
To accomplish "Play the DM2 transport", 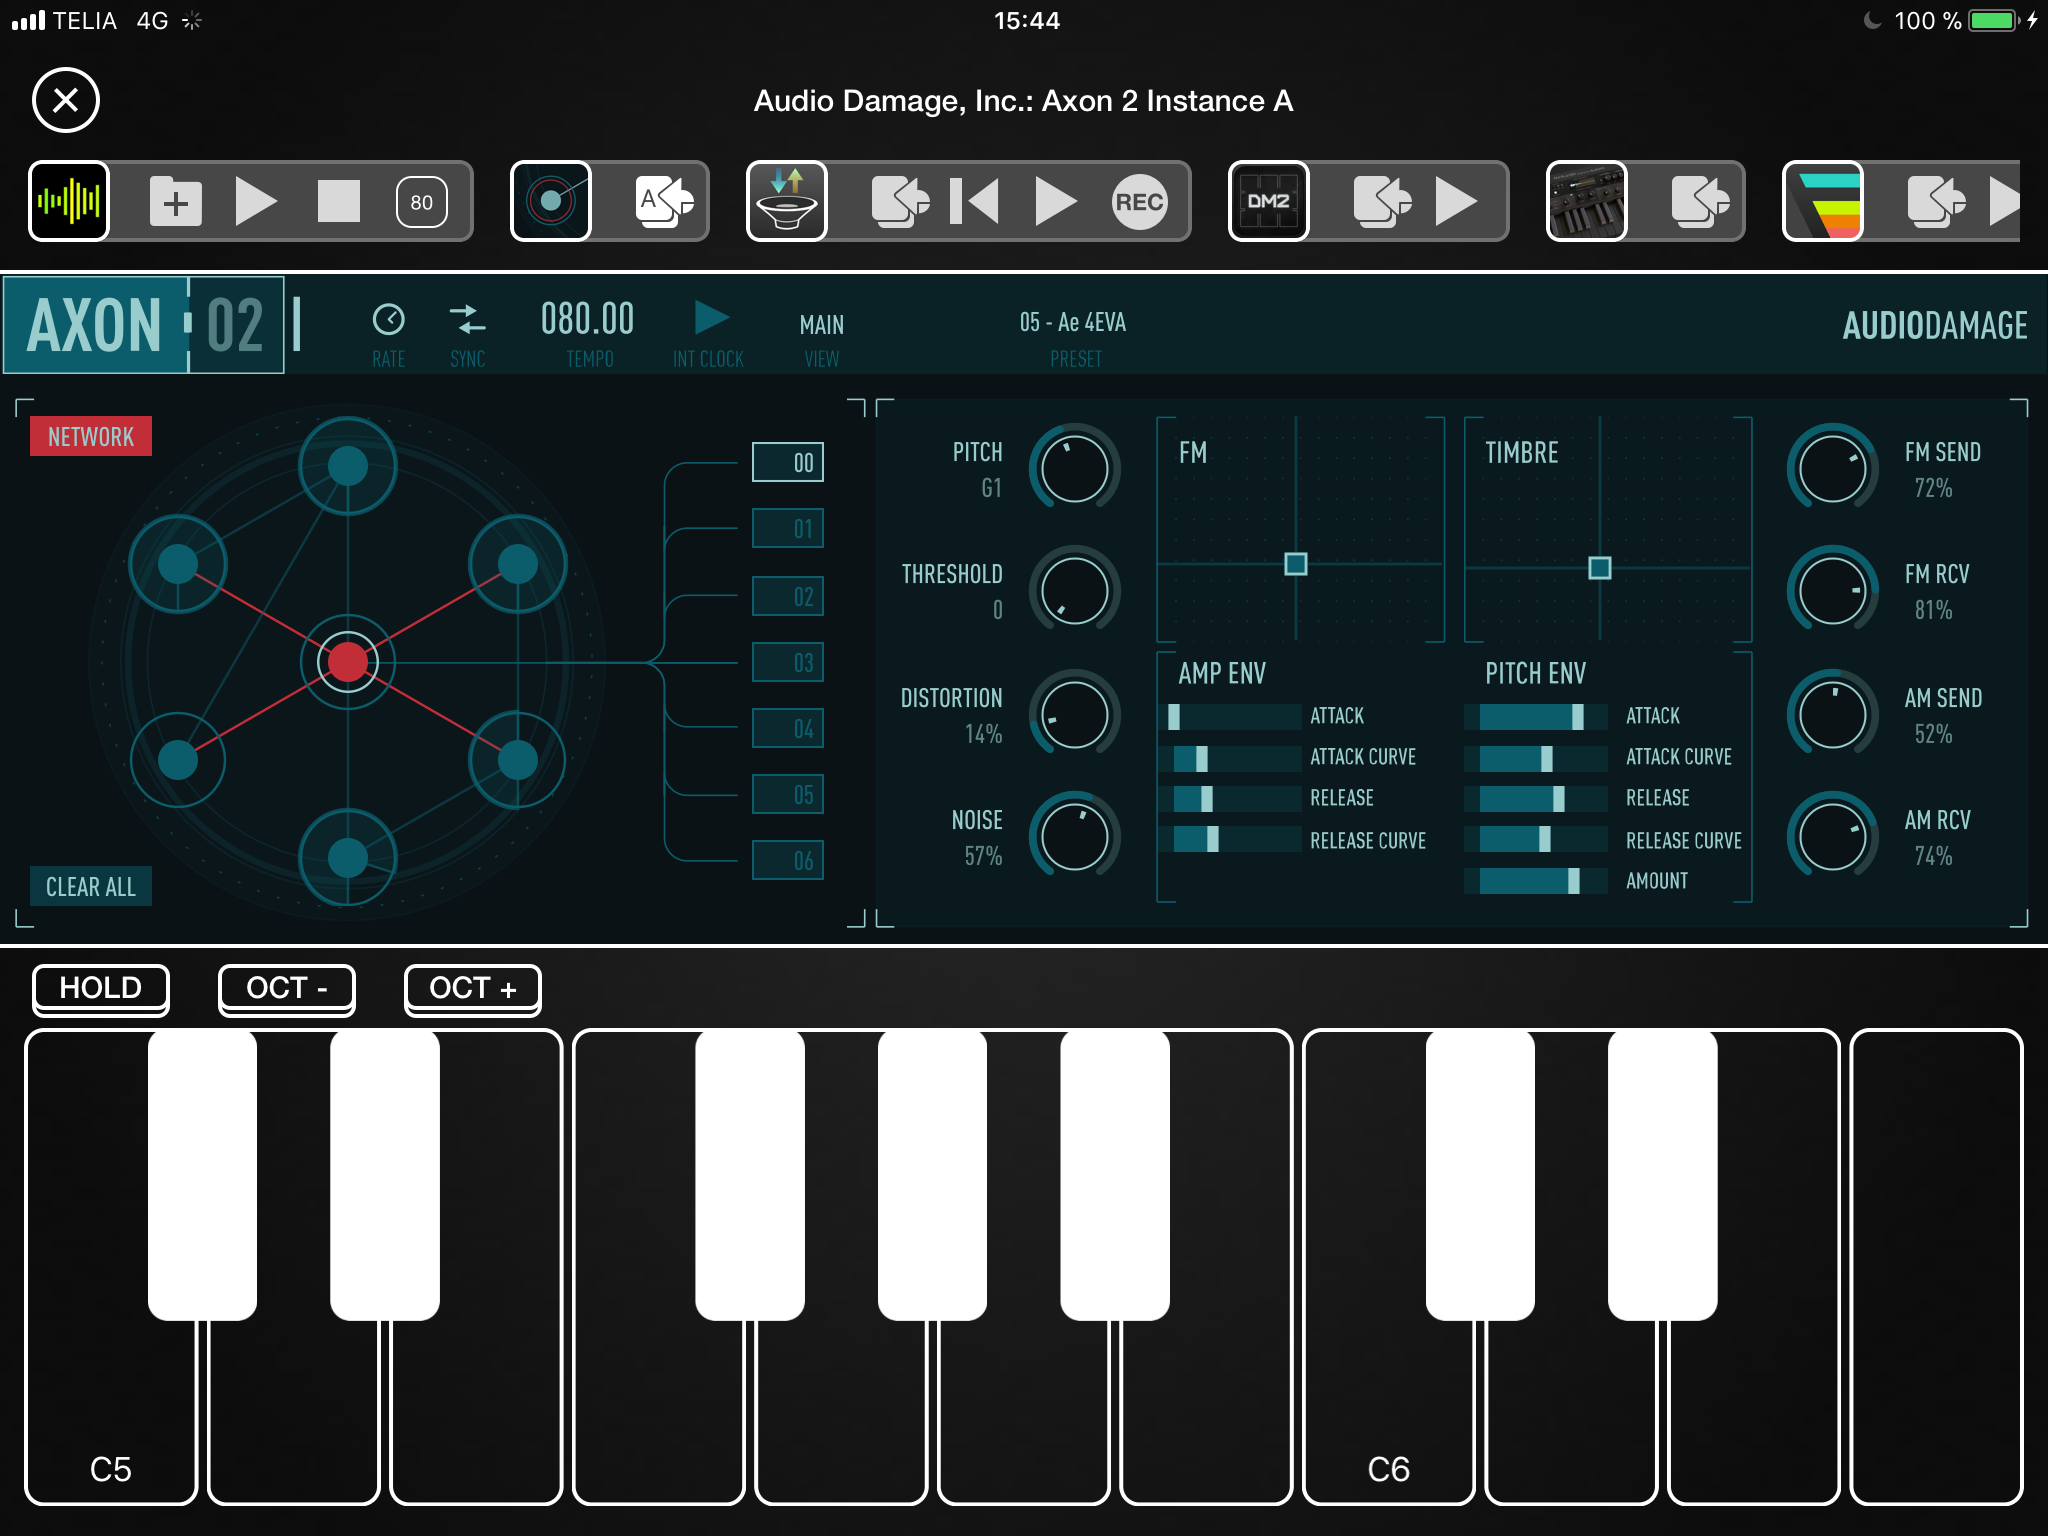I will click(1456, 201).
